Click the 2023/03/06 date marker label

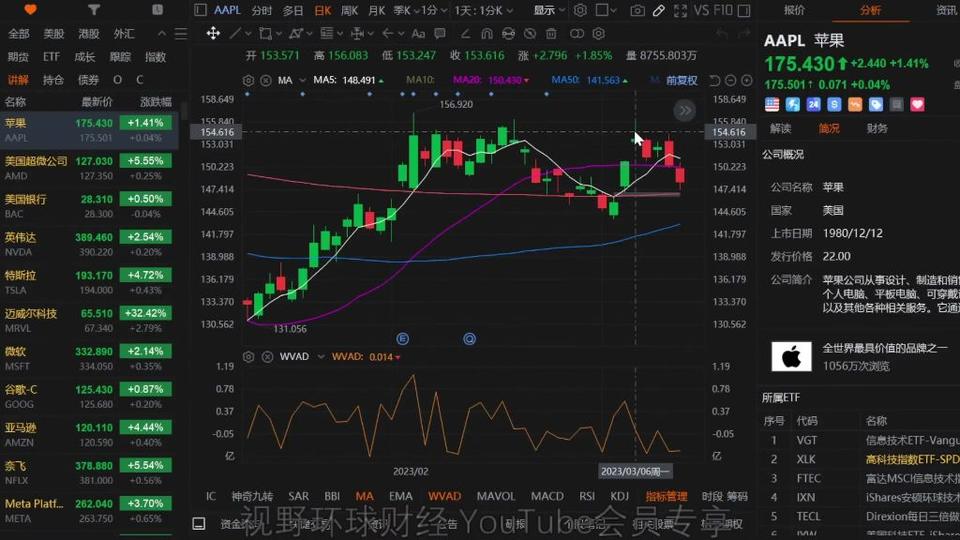pos(635,471)
